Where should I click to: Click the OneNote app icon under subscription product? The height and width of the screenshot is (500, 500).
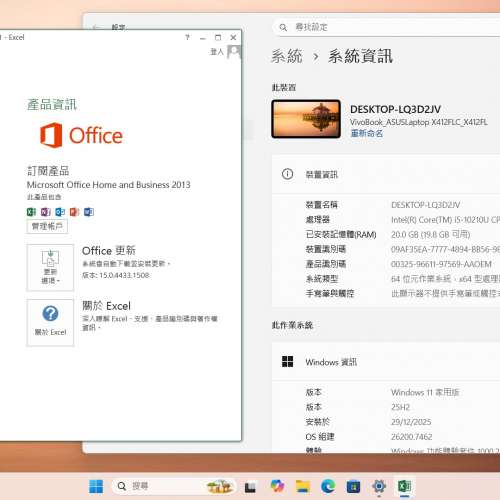click(x=46, y=212)
